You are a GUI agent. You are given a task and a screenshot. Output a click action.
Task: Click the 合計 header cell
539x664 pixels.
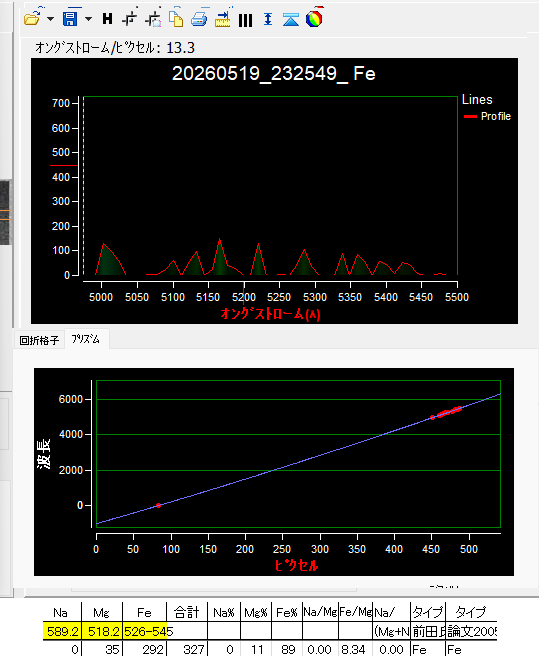coord(187,612)
